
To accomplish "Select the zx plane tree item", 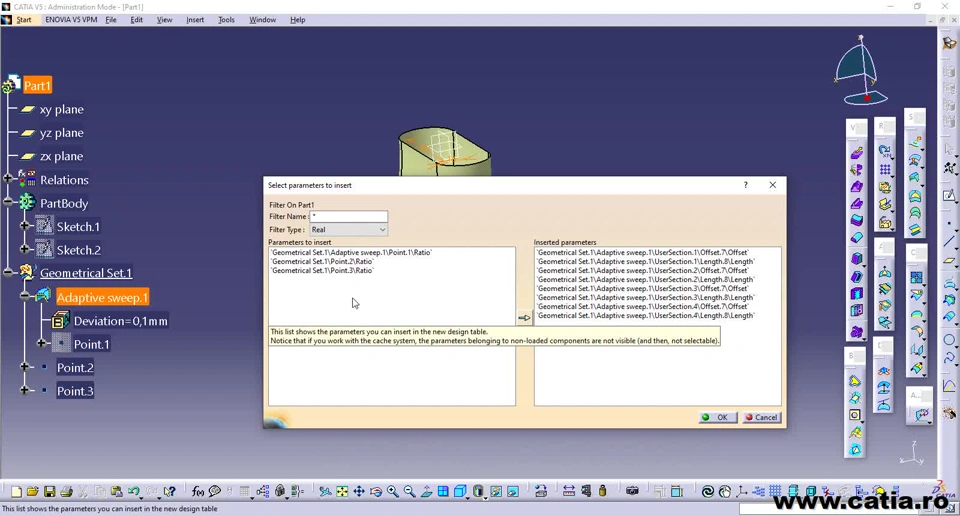I will (x=61, y=156).
